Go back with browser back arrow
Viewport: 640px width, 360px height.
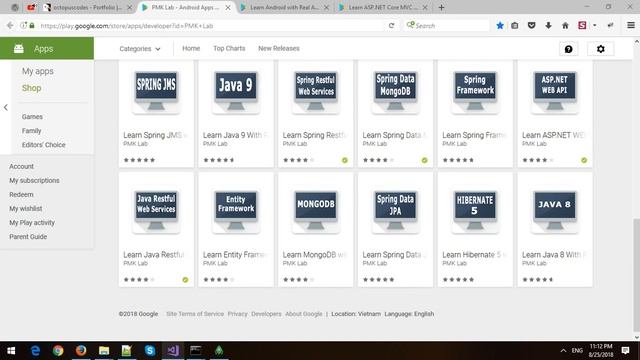pyautogui.click(x=10, y=26)
